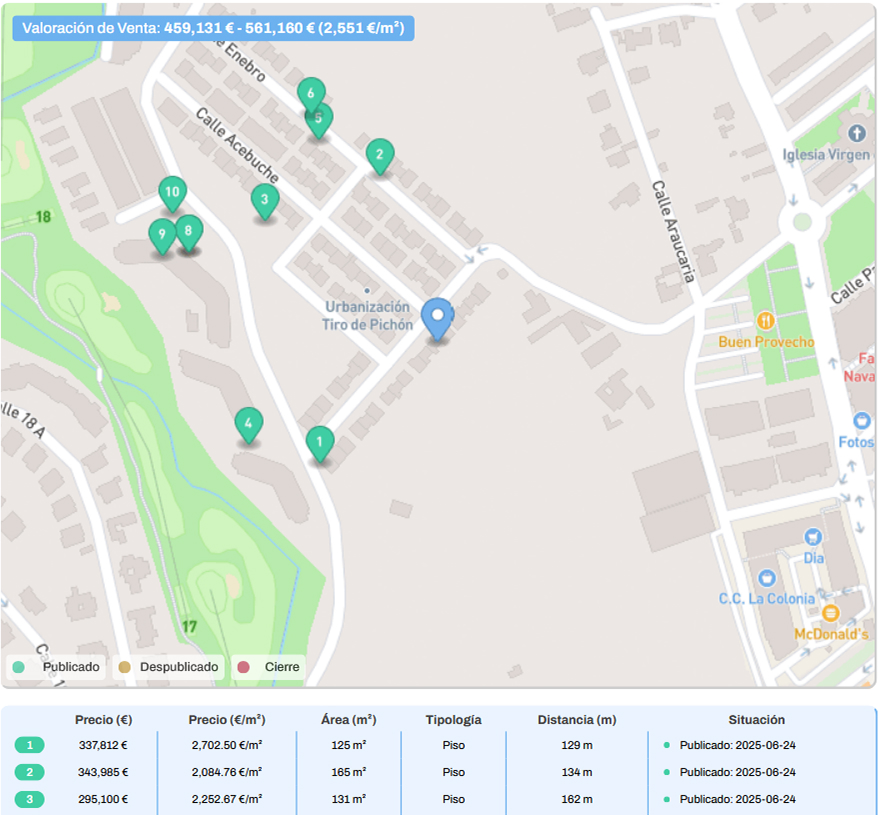The image size is (878, 815).
Task: Click map marker number 3
Action: pyautogui.click(x=264, y=200)
